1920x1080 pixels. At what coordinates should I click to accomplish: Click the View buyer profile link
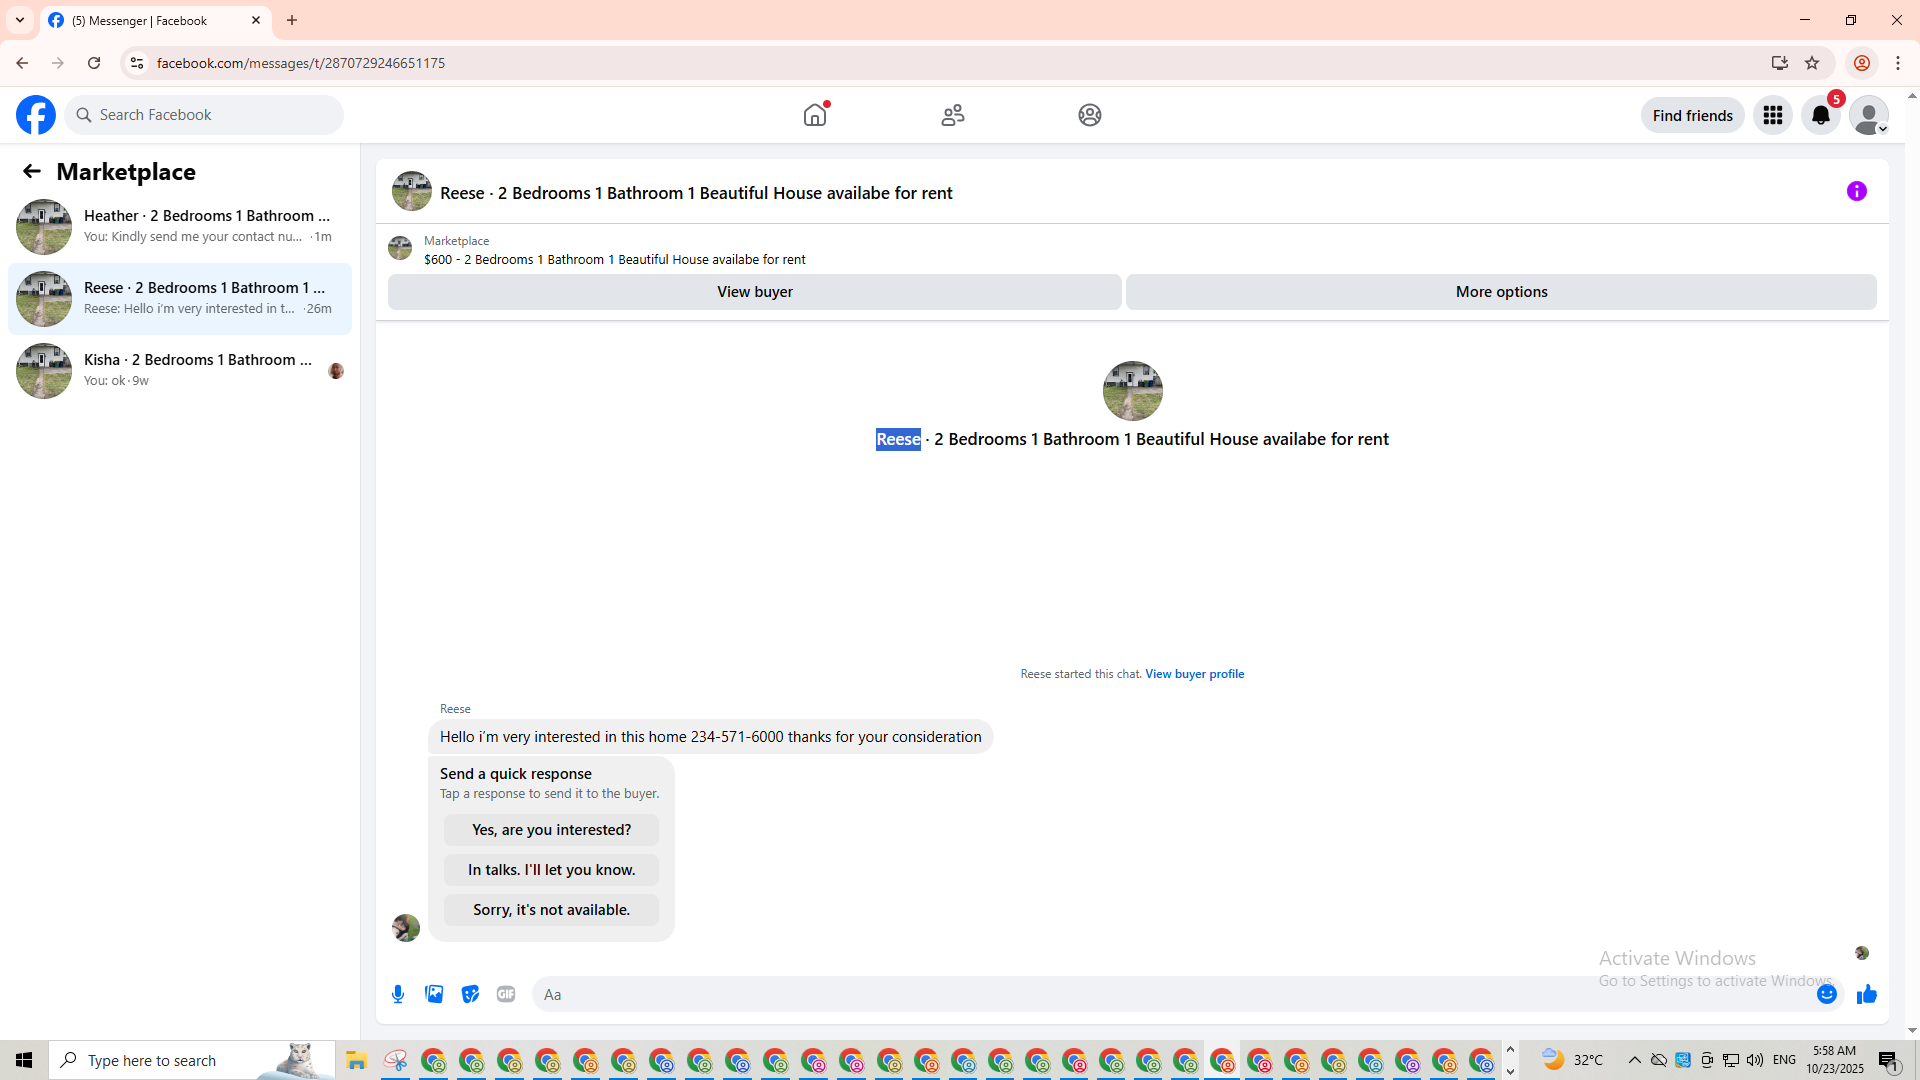pos(1194,674)
